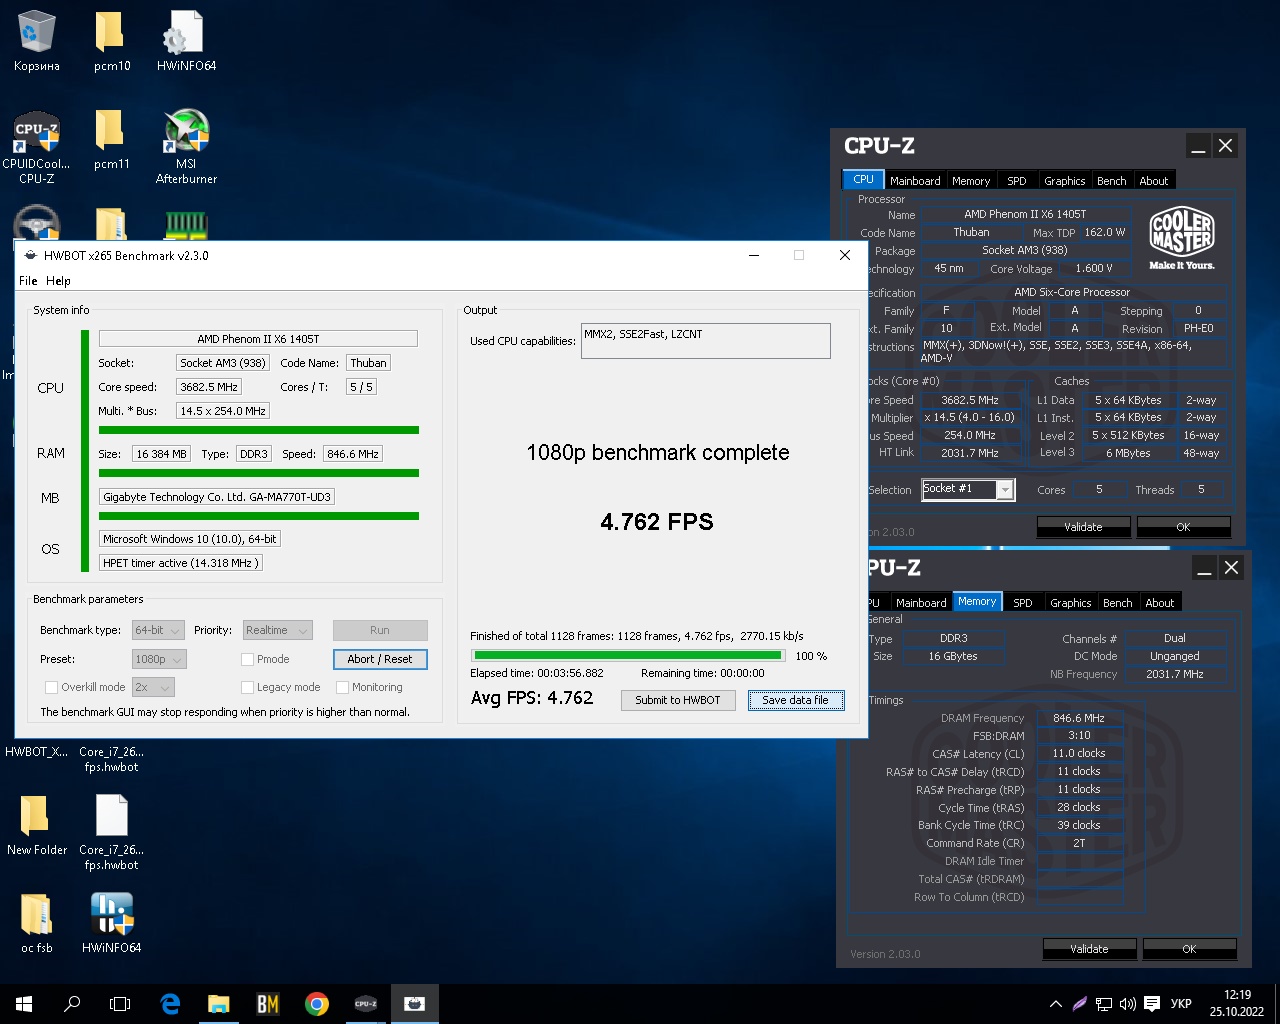This screenshot has height=1024, width=1280.
Task: Open SPD tab in lower CPU-Z window
Action: pos(1023,603)
